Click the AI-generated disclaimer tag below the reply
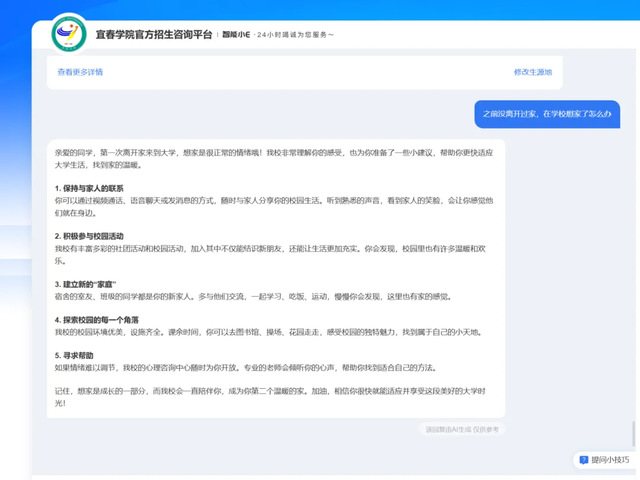This screenshot has width=640, height=480. pyautogui.click(x=462, y=428)
